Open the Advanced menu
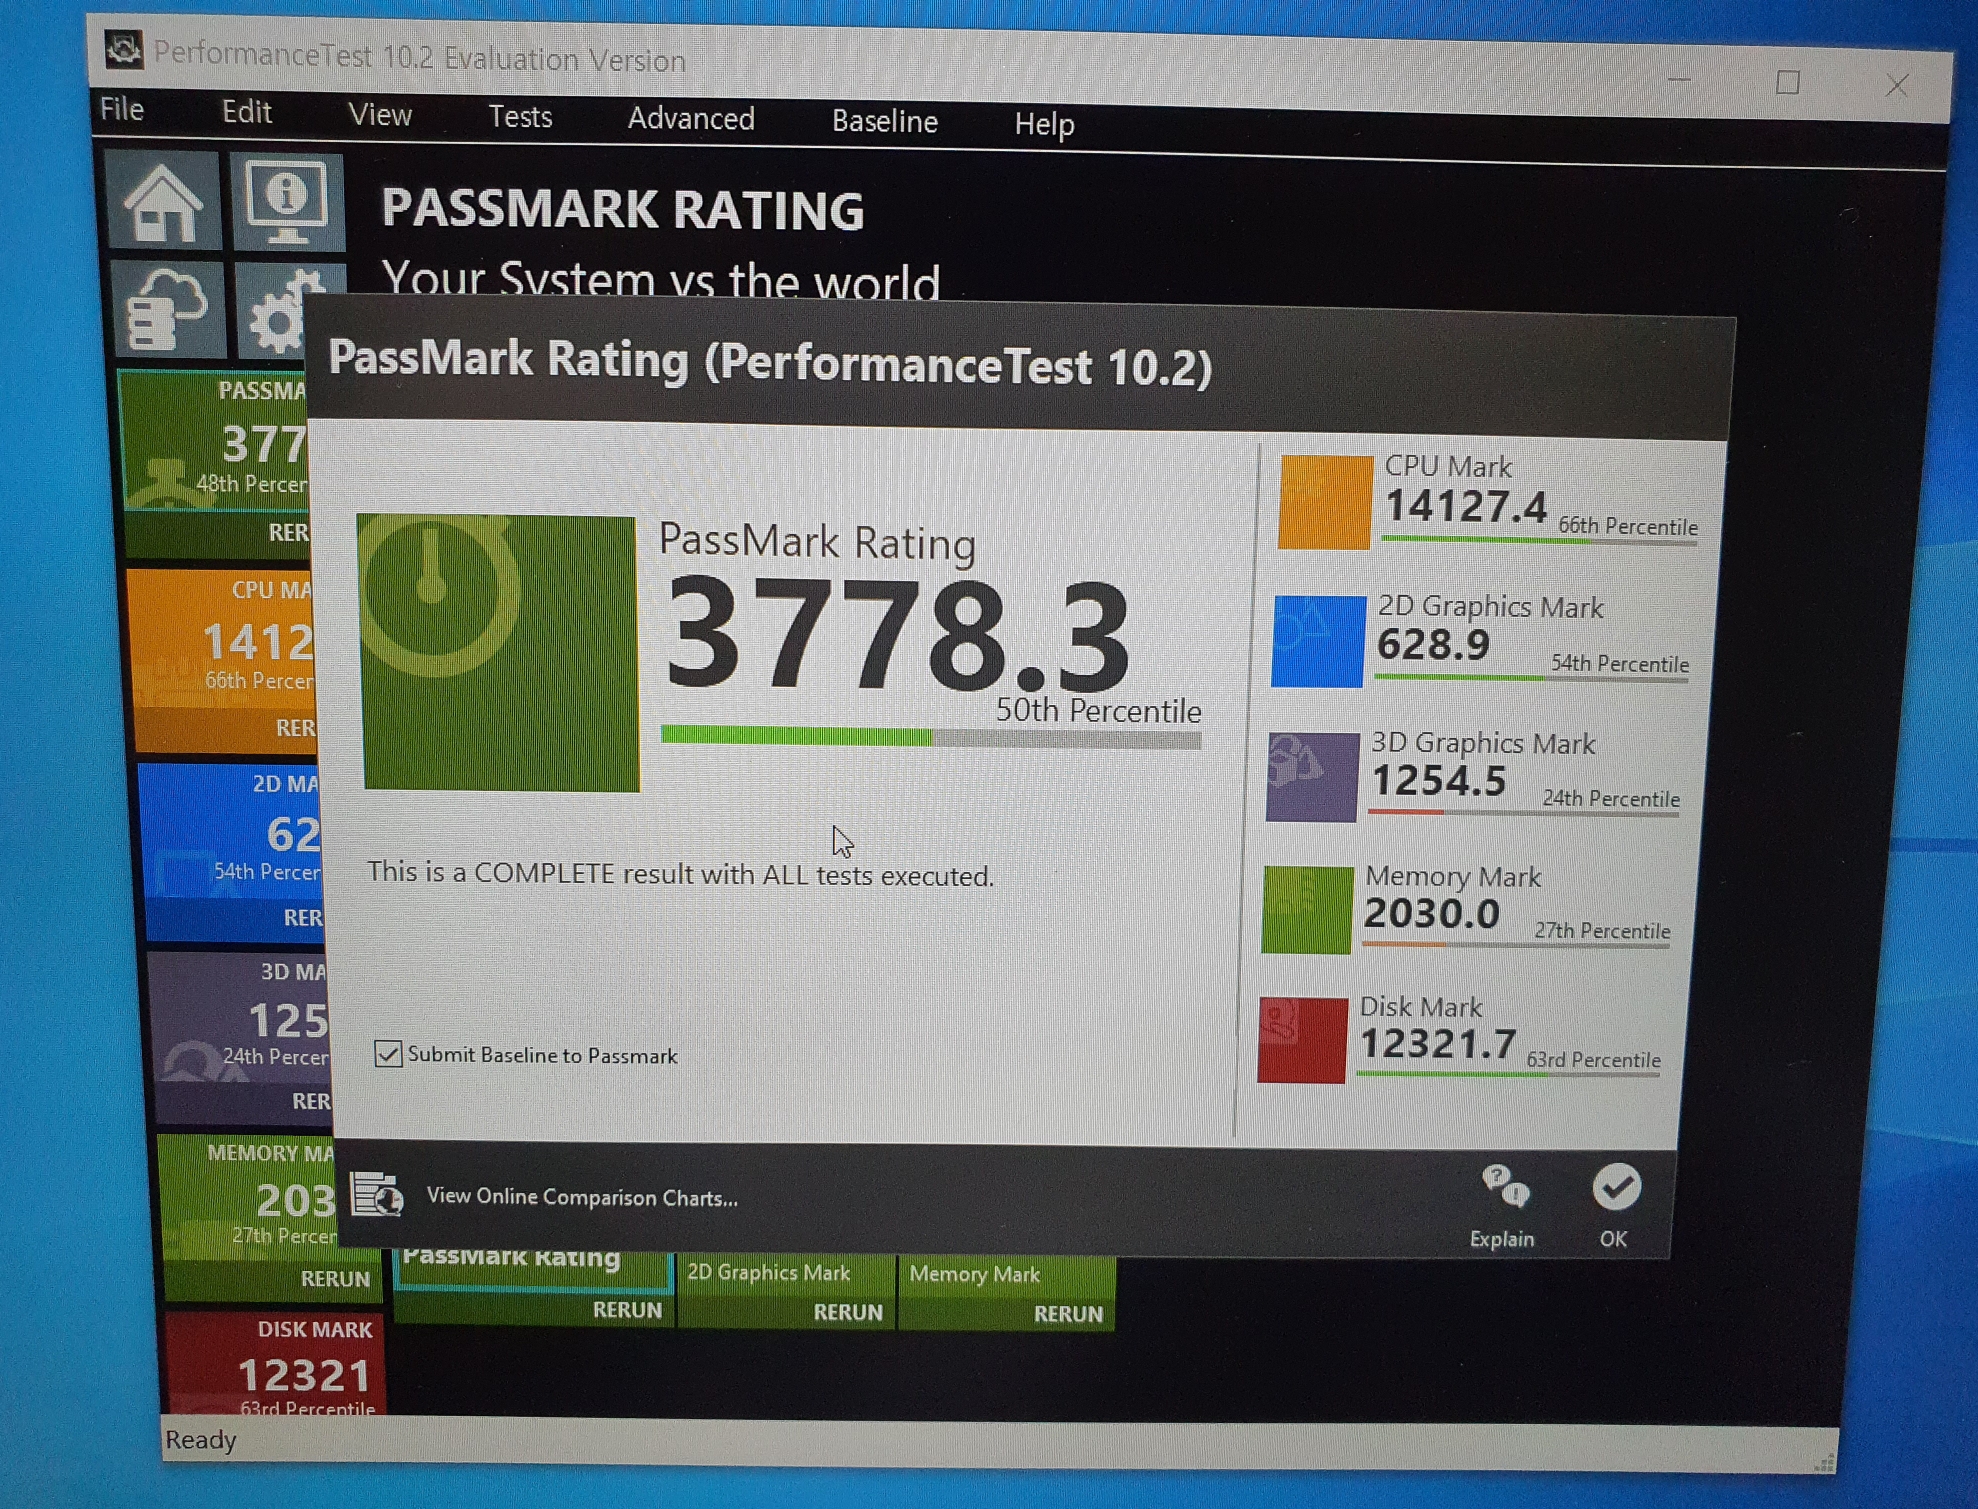 (x=690, y=119)
